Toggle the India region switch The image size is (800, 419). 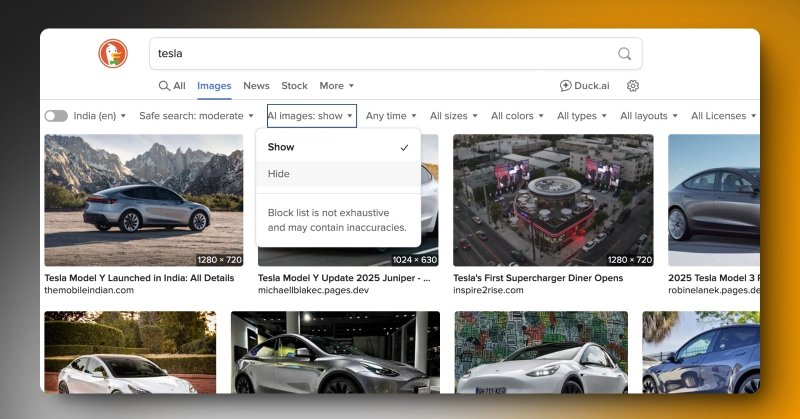56,116
